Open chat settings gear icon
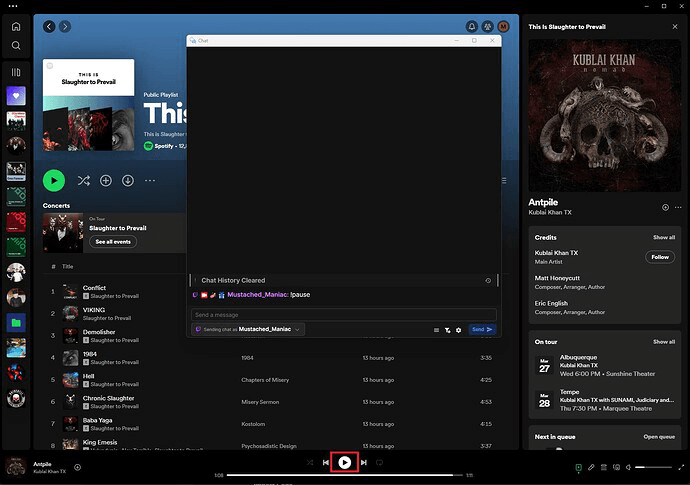 [459, 330]
